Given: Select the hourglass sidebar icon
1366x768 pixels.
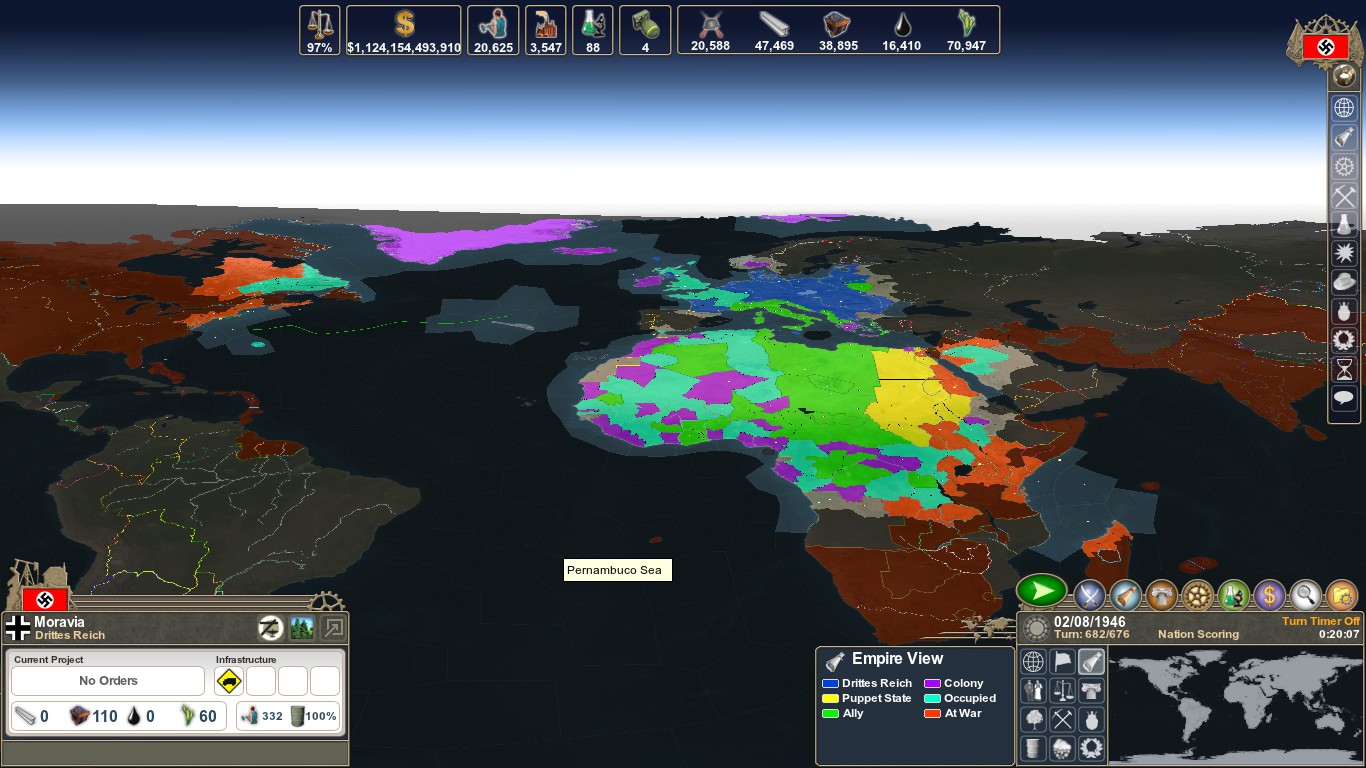Looking at the screenshot, I should click(x=1344, y=369).
